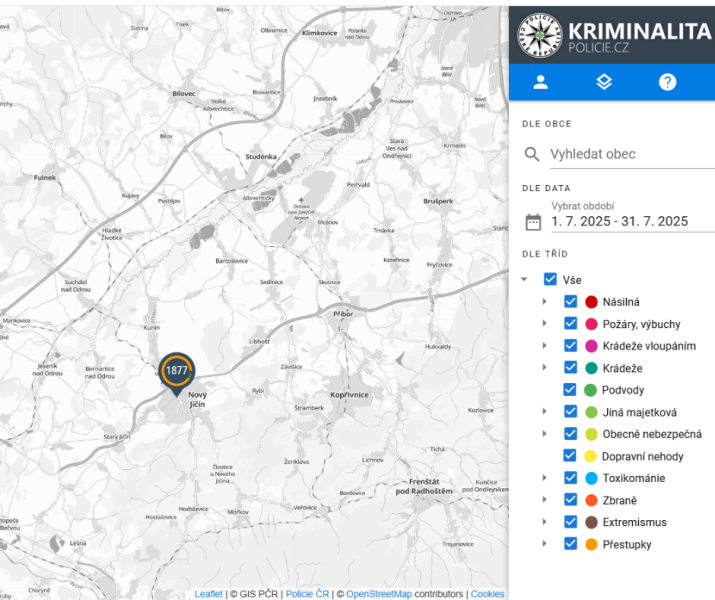Screen dimensions: 715x600
Task: Click the Studénka town label on map
Action: 261,156
